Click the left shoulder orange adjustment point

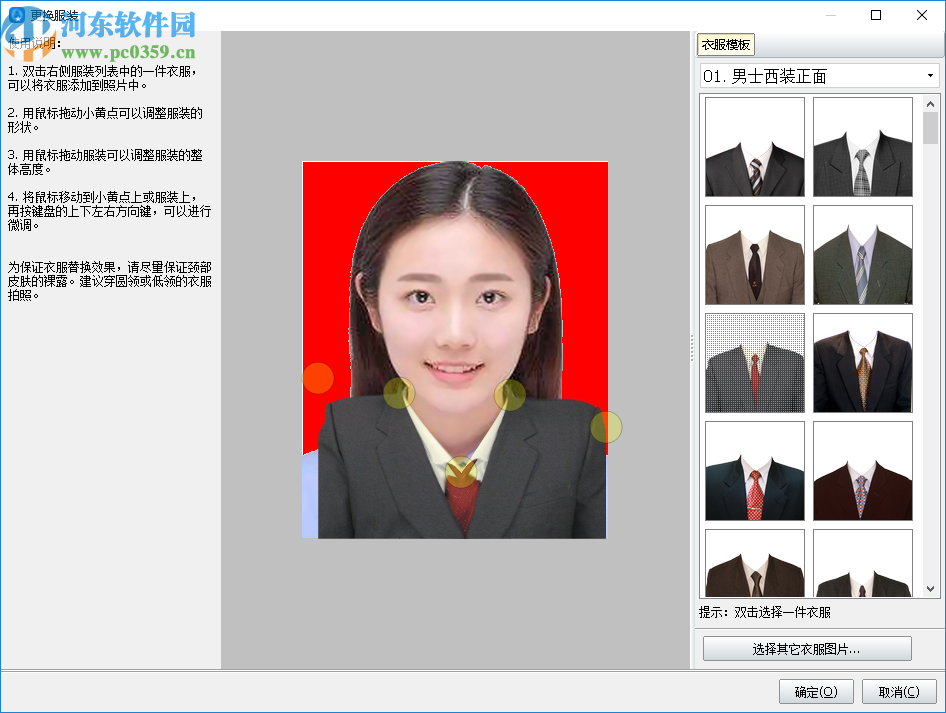(318, 378)
